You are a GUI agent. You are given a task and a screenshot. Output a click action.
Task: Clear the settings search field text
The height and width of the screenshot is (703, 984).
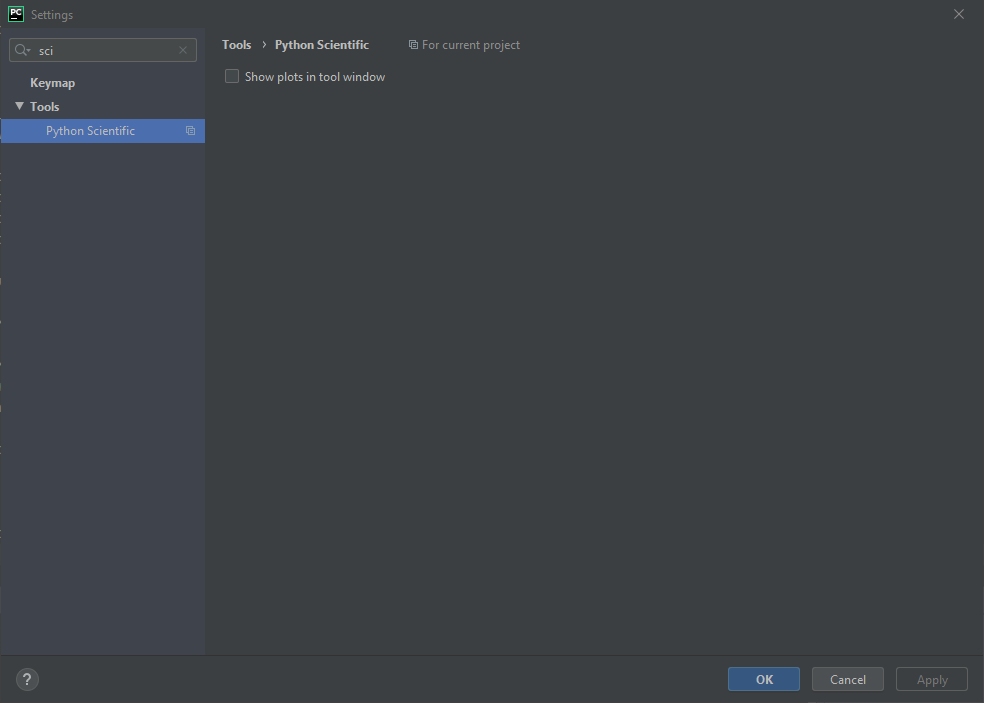pos(183,50)
